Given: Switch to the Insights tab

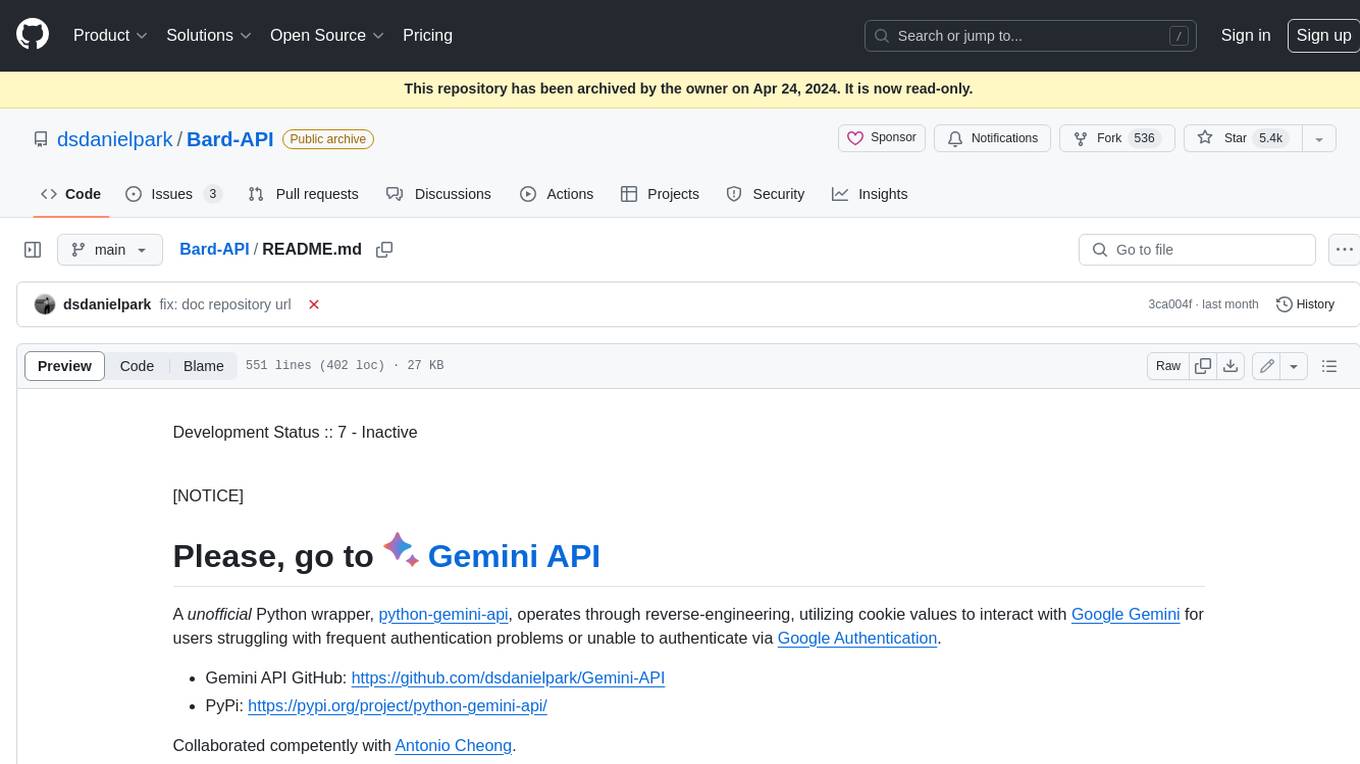Looking at the screenshot, I should point(869,194).
